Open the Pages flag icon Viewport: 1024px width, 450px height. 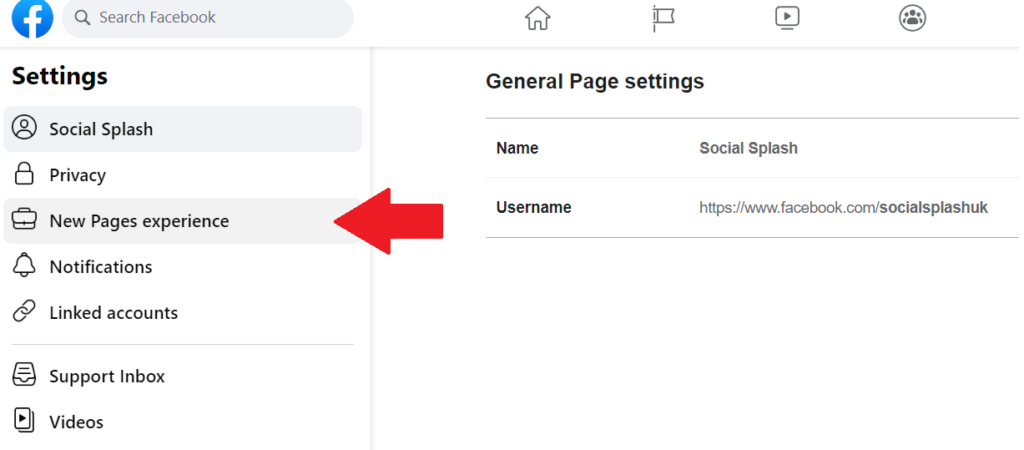664,18
